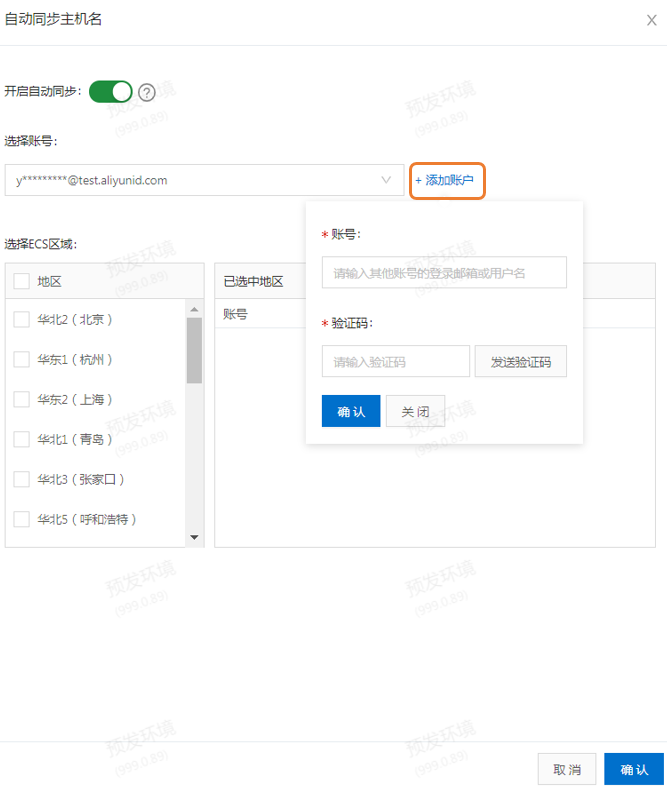Click the help question mark icon
Screen dimensions: 667x786
pos(147,93)
